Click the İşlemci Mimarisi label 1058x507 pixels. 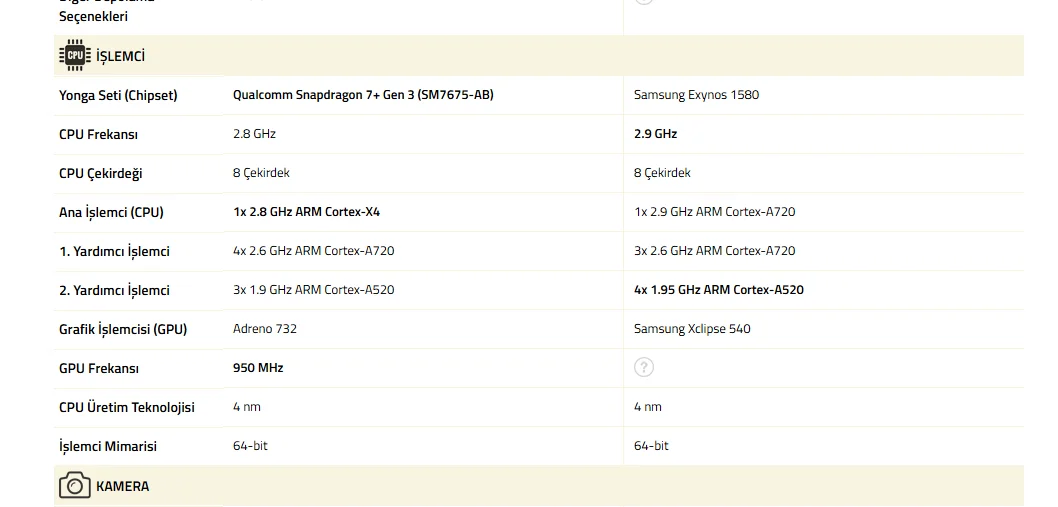pos(108,446)
